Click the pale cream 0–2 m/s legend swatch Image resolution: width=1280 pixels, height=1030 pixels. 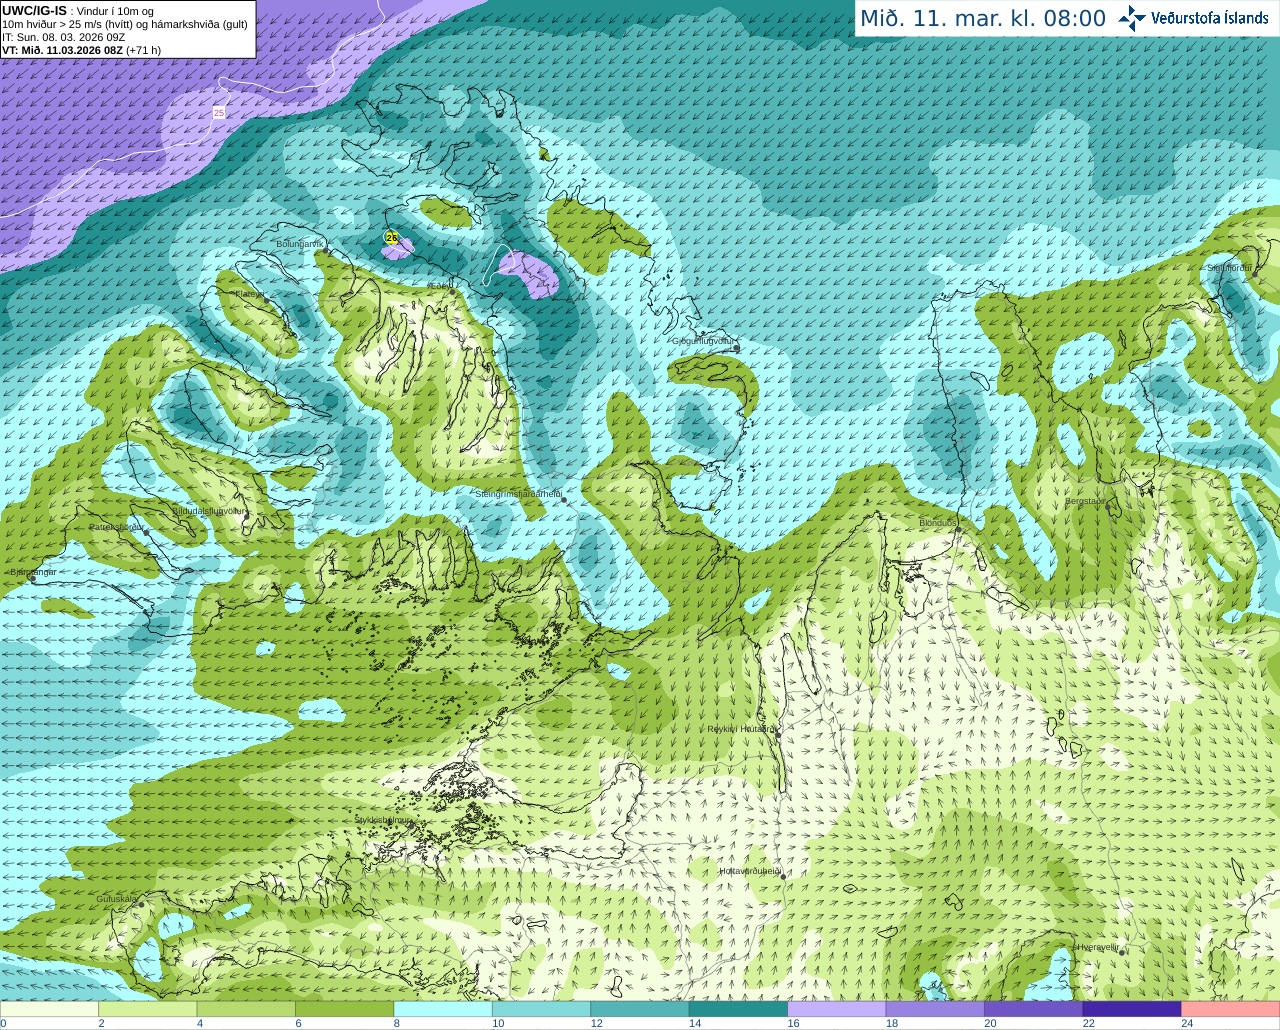click(x=49, y=1009)
